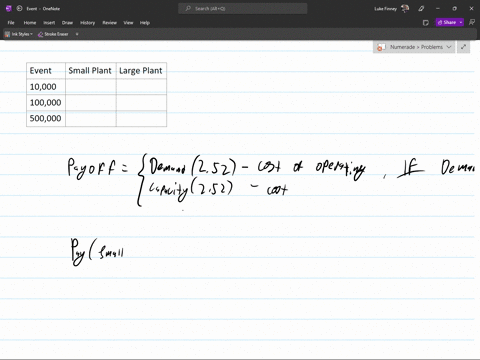Click the 500,000 table cell

coord(46,118)
